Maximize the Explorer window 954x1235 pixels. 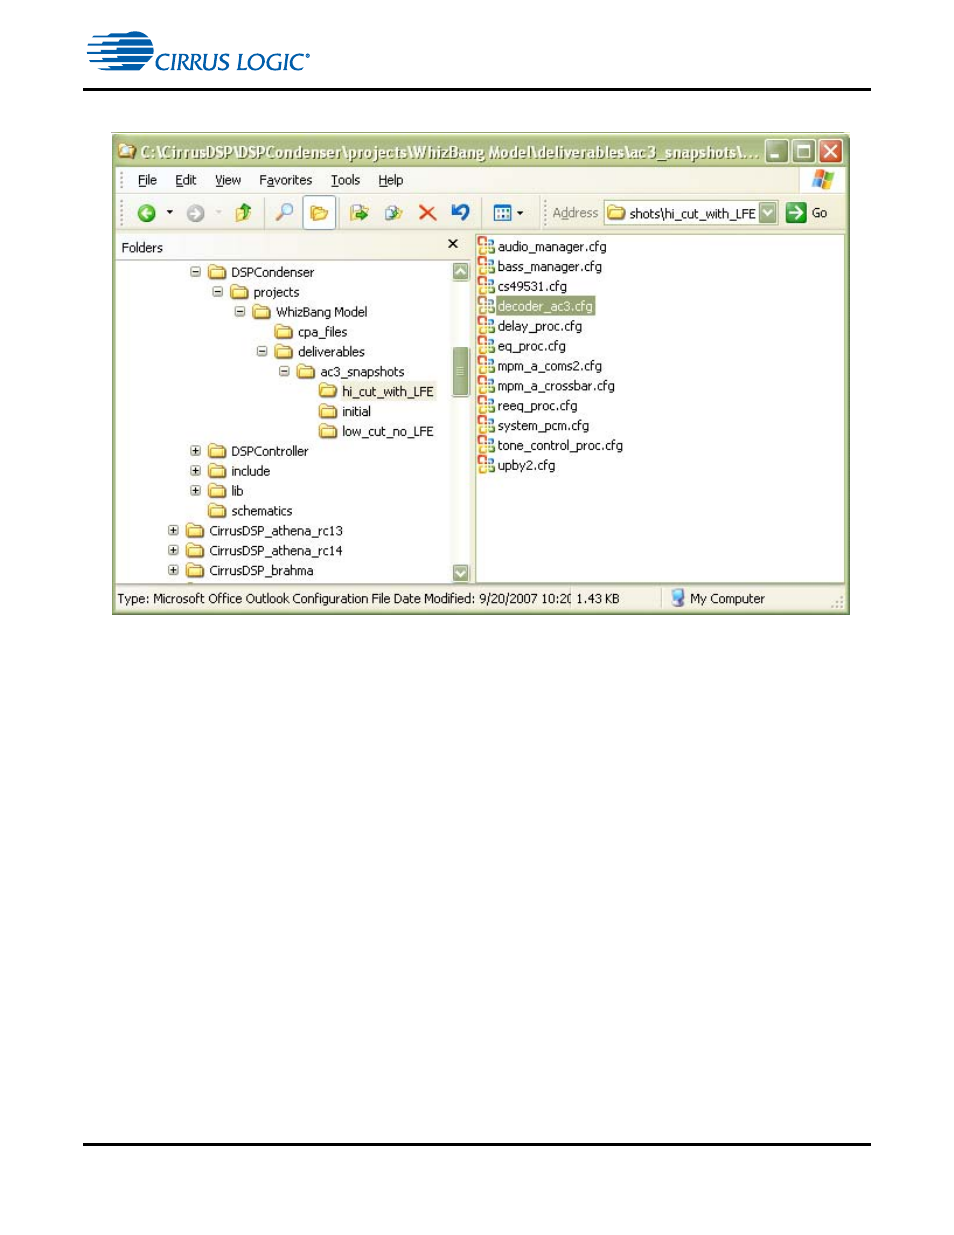[803, 151]
